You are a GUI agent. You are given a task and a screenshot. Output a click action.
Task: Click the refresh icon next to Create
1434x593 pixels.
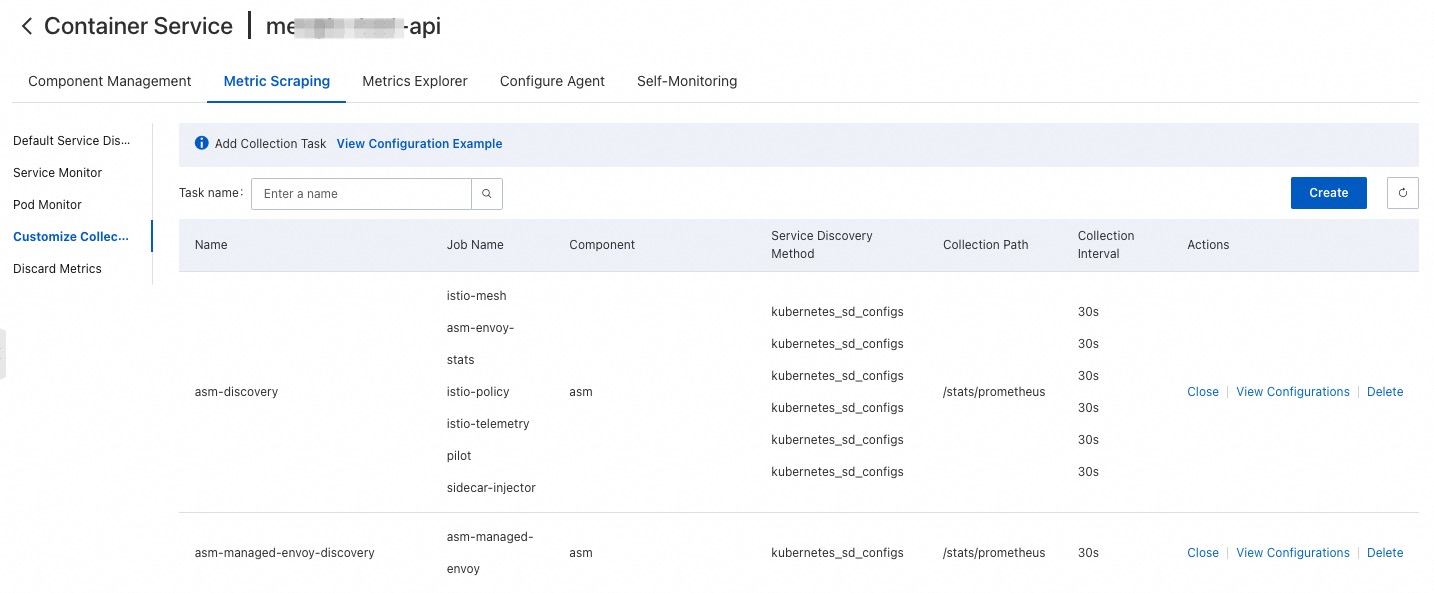1402,193
